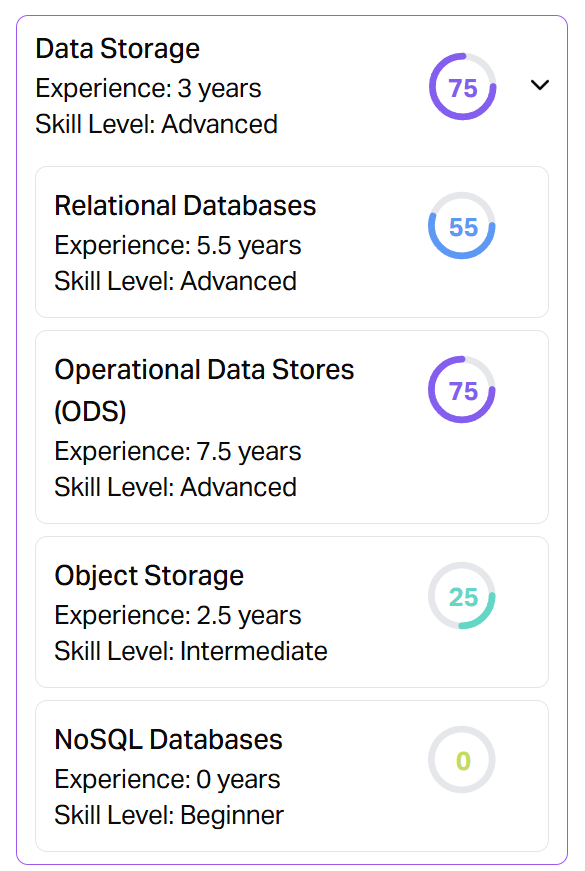This screenshot has width=585, height=871.
Task: Click 'Skill Level: Advanced' under Data Storage
Action: [x=156, y=124]
